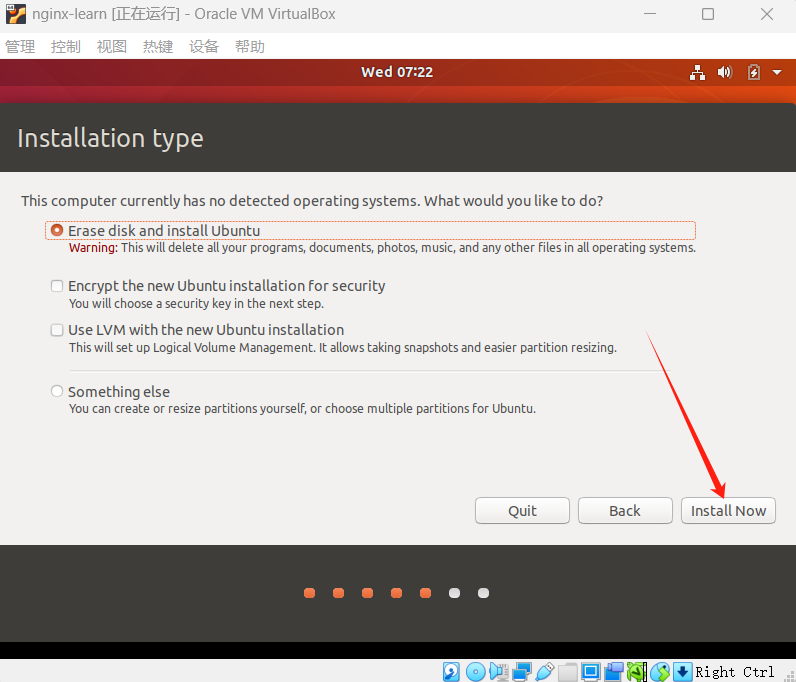The width and height of the screenshot is (796, 682).
Task: Click the Ubuntu volume speaker icon
Action: pos(724,73)
